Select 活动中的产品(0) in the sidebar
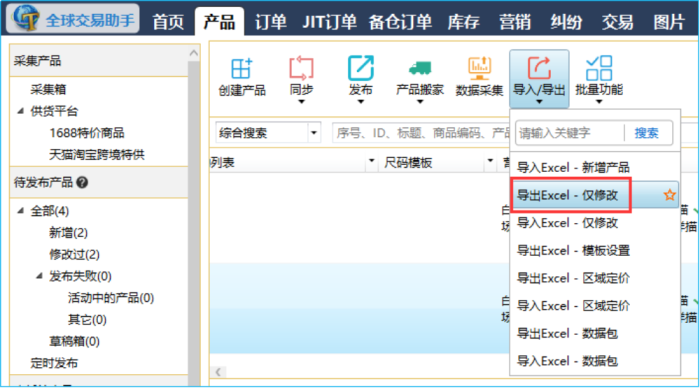Viewport: 700px width, 388px height. [x=111, y=298]
